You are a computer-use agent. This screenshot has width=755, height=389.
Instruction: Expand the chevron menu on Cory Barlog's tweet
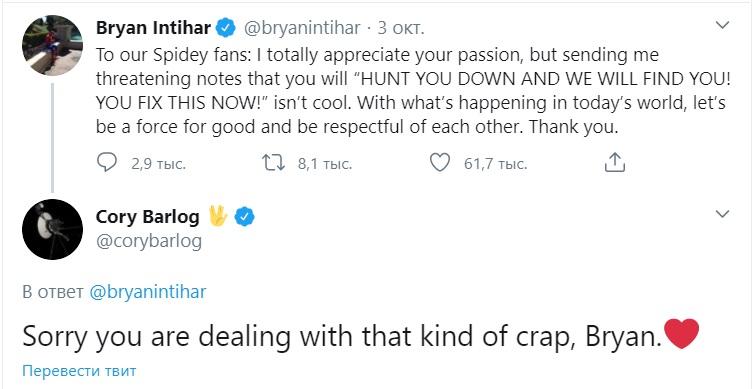pyautogui.click(x=722, y=214)
